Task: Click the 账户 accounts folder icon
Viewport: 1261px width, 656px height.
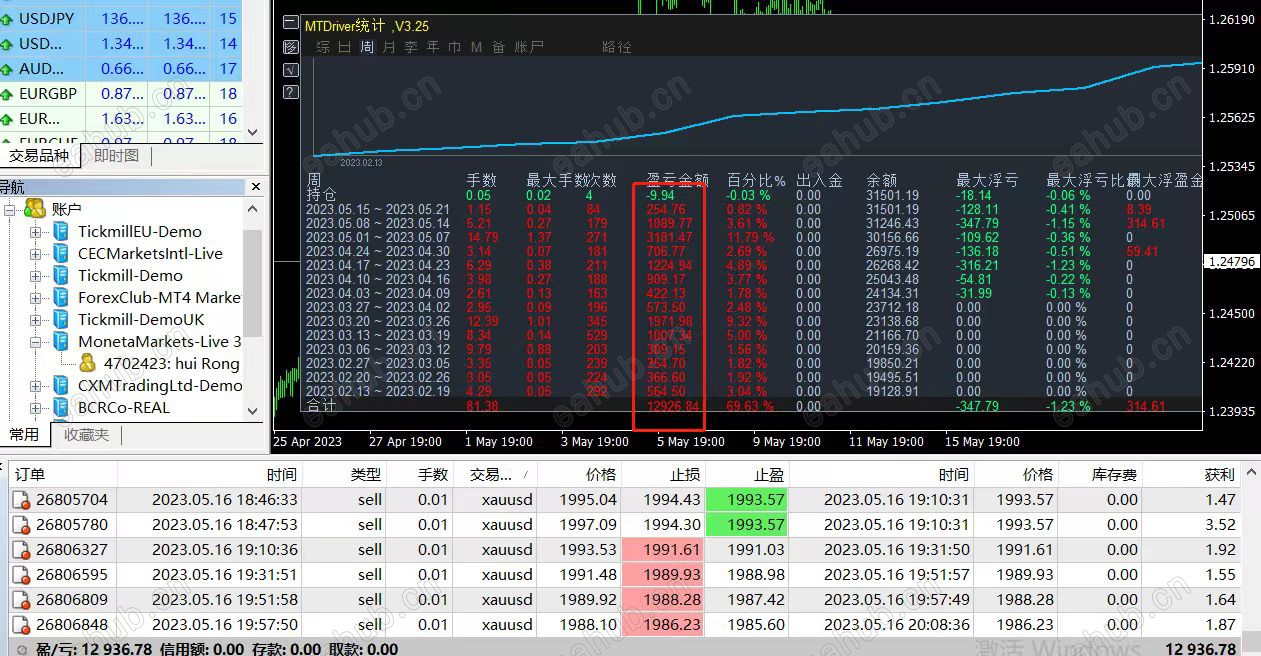Action: 35,208
